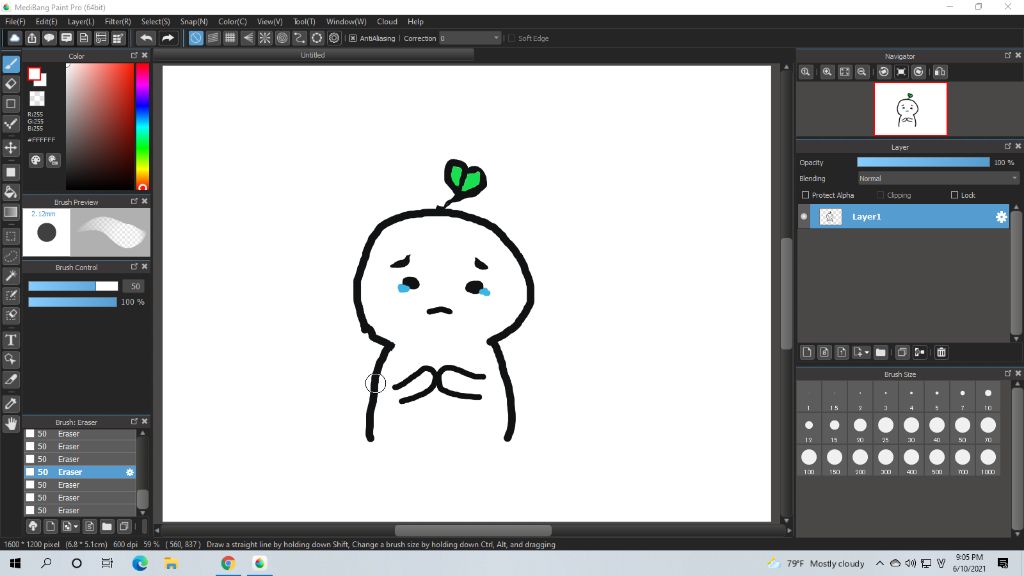This screenshot has width=1024, height=576.
Task: Select the Gradient tool
Action: coord(11,212)
